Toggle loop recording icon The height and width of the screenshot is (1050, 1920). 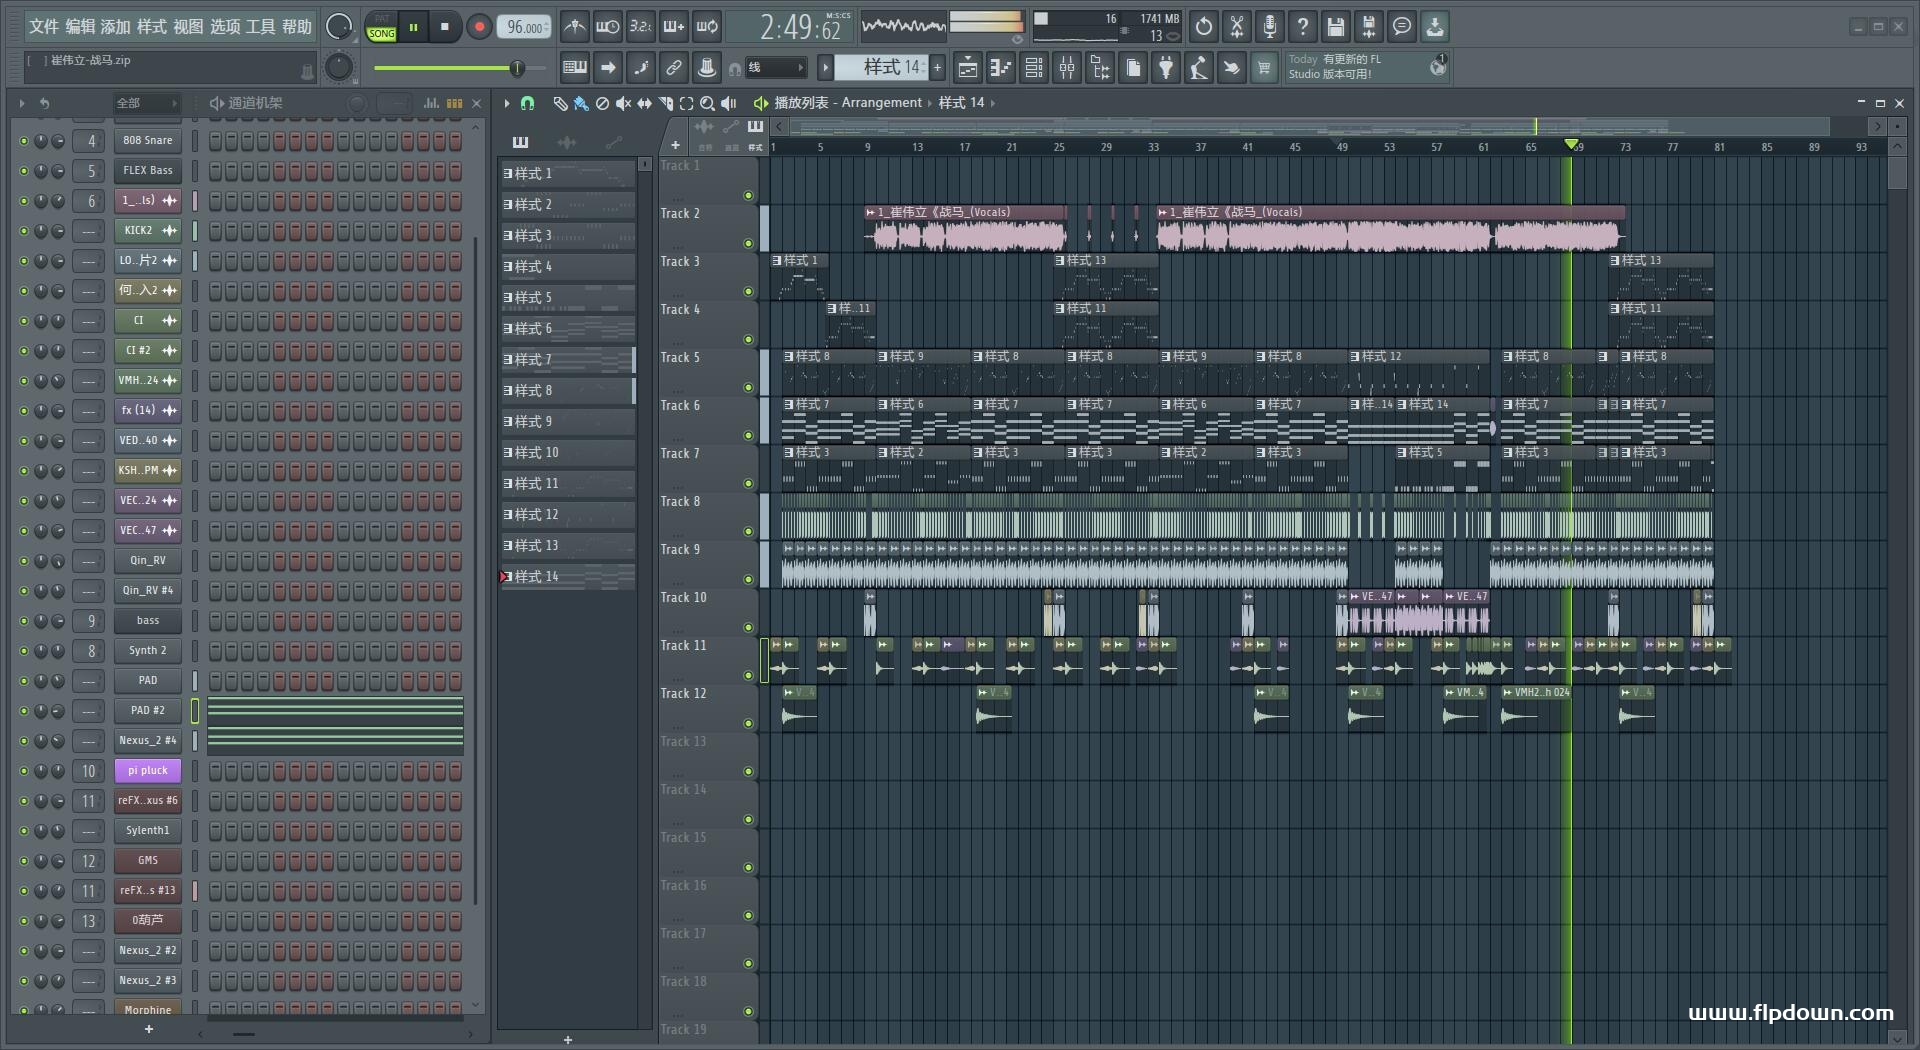click(x=707, y=27)
